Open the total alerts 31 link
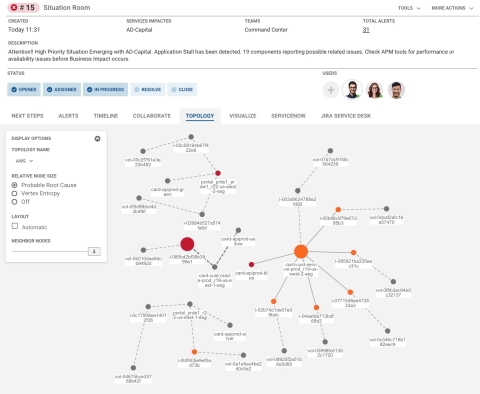This screenshot has height=394, width=480. [x=366, y=30]
